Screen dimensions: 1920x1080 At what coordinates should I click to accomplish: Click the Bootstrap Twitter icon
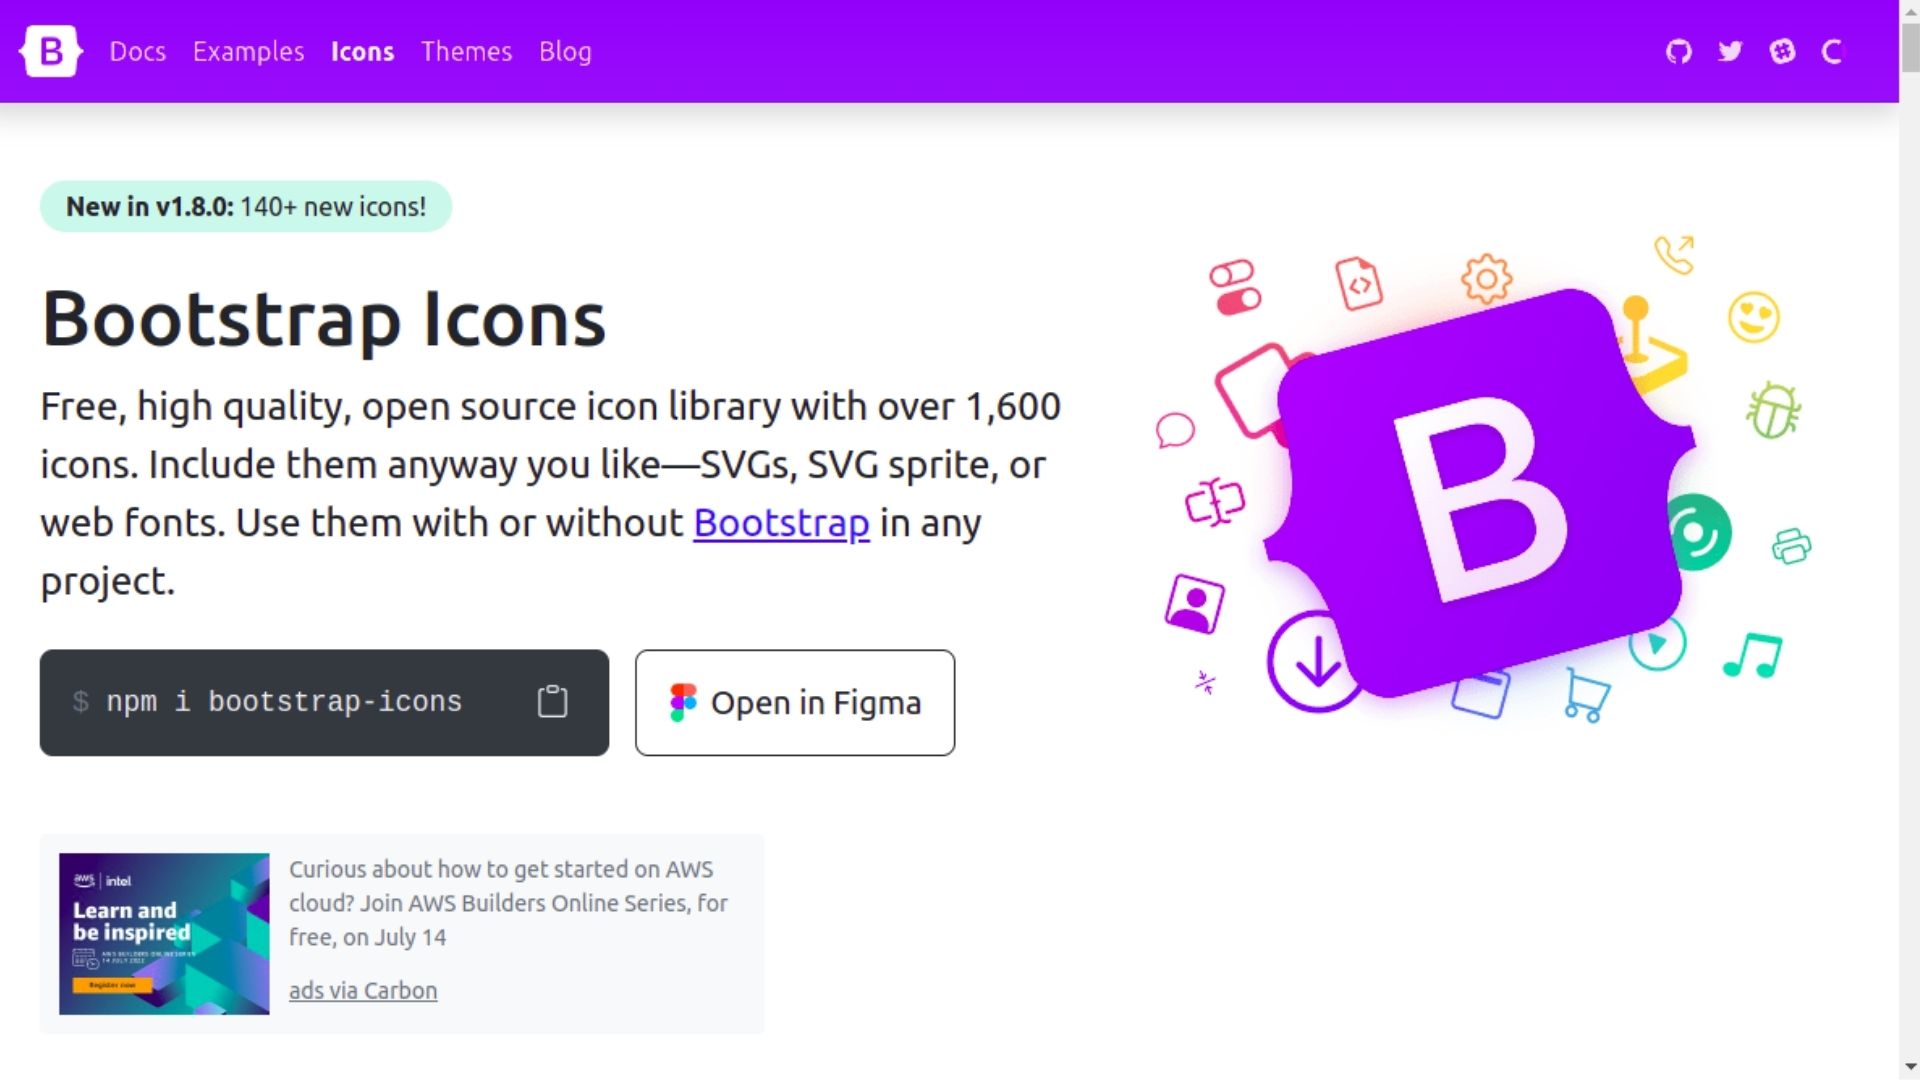point(1729,51)
